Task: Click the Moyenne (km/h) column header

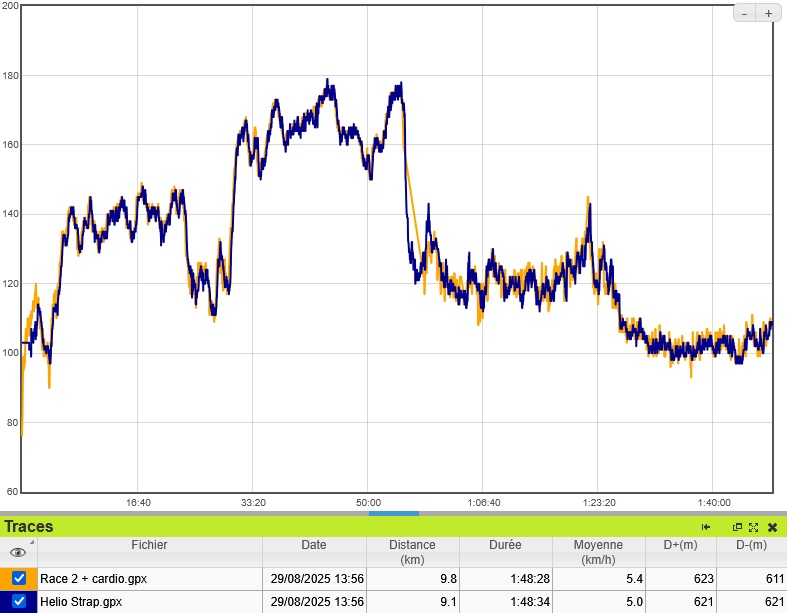Action: pos(598,552)
